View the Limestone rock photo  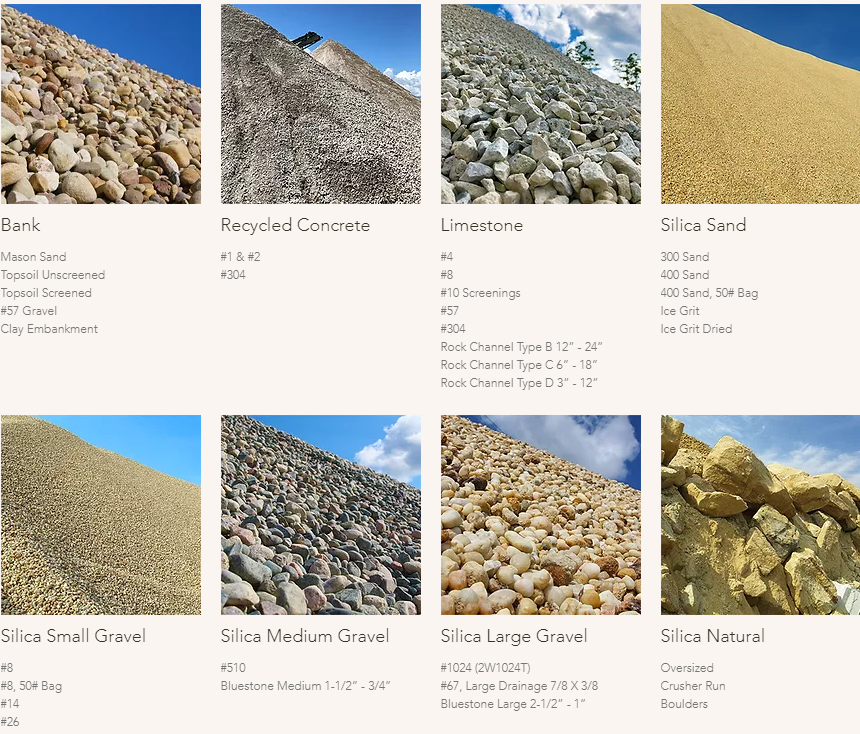[x=541, y=104]
